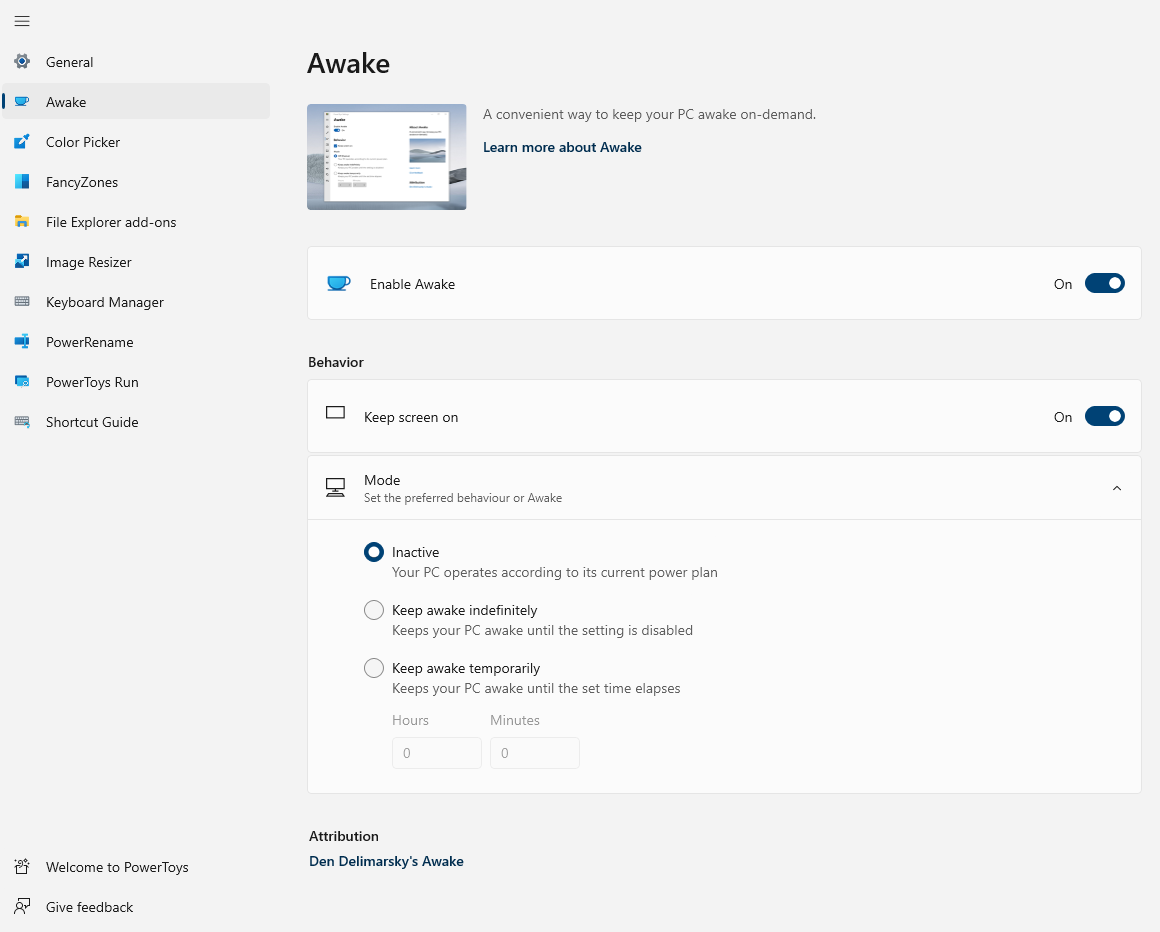
Task: Click the Image Resizer sidebar icon
Action: [x=22, y=261]
